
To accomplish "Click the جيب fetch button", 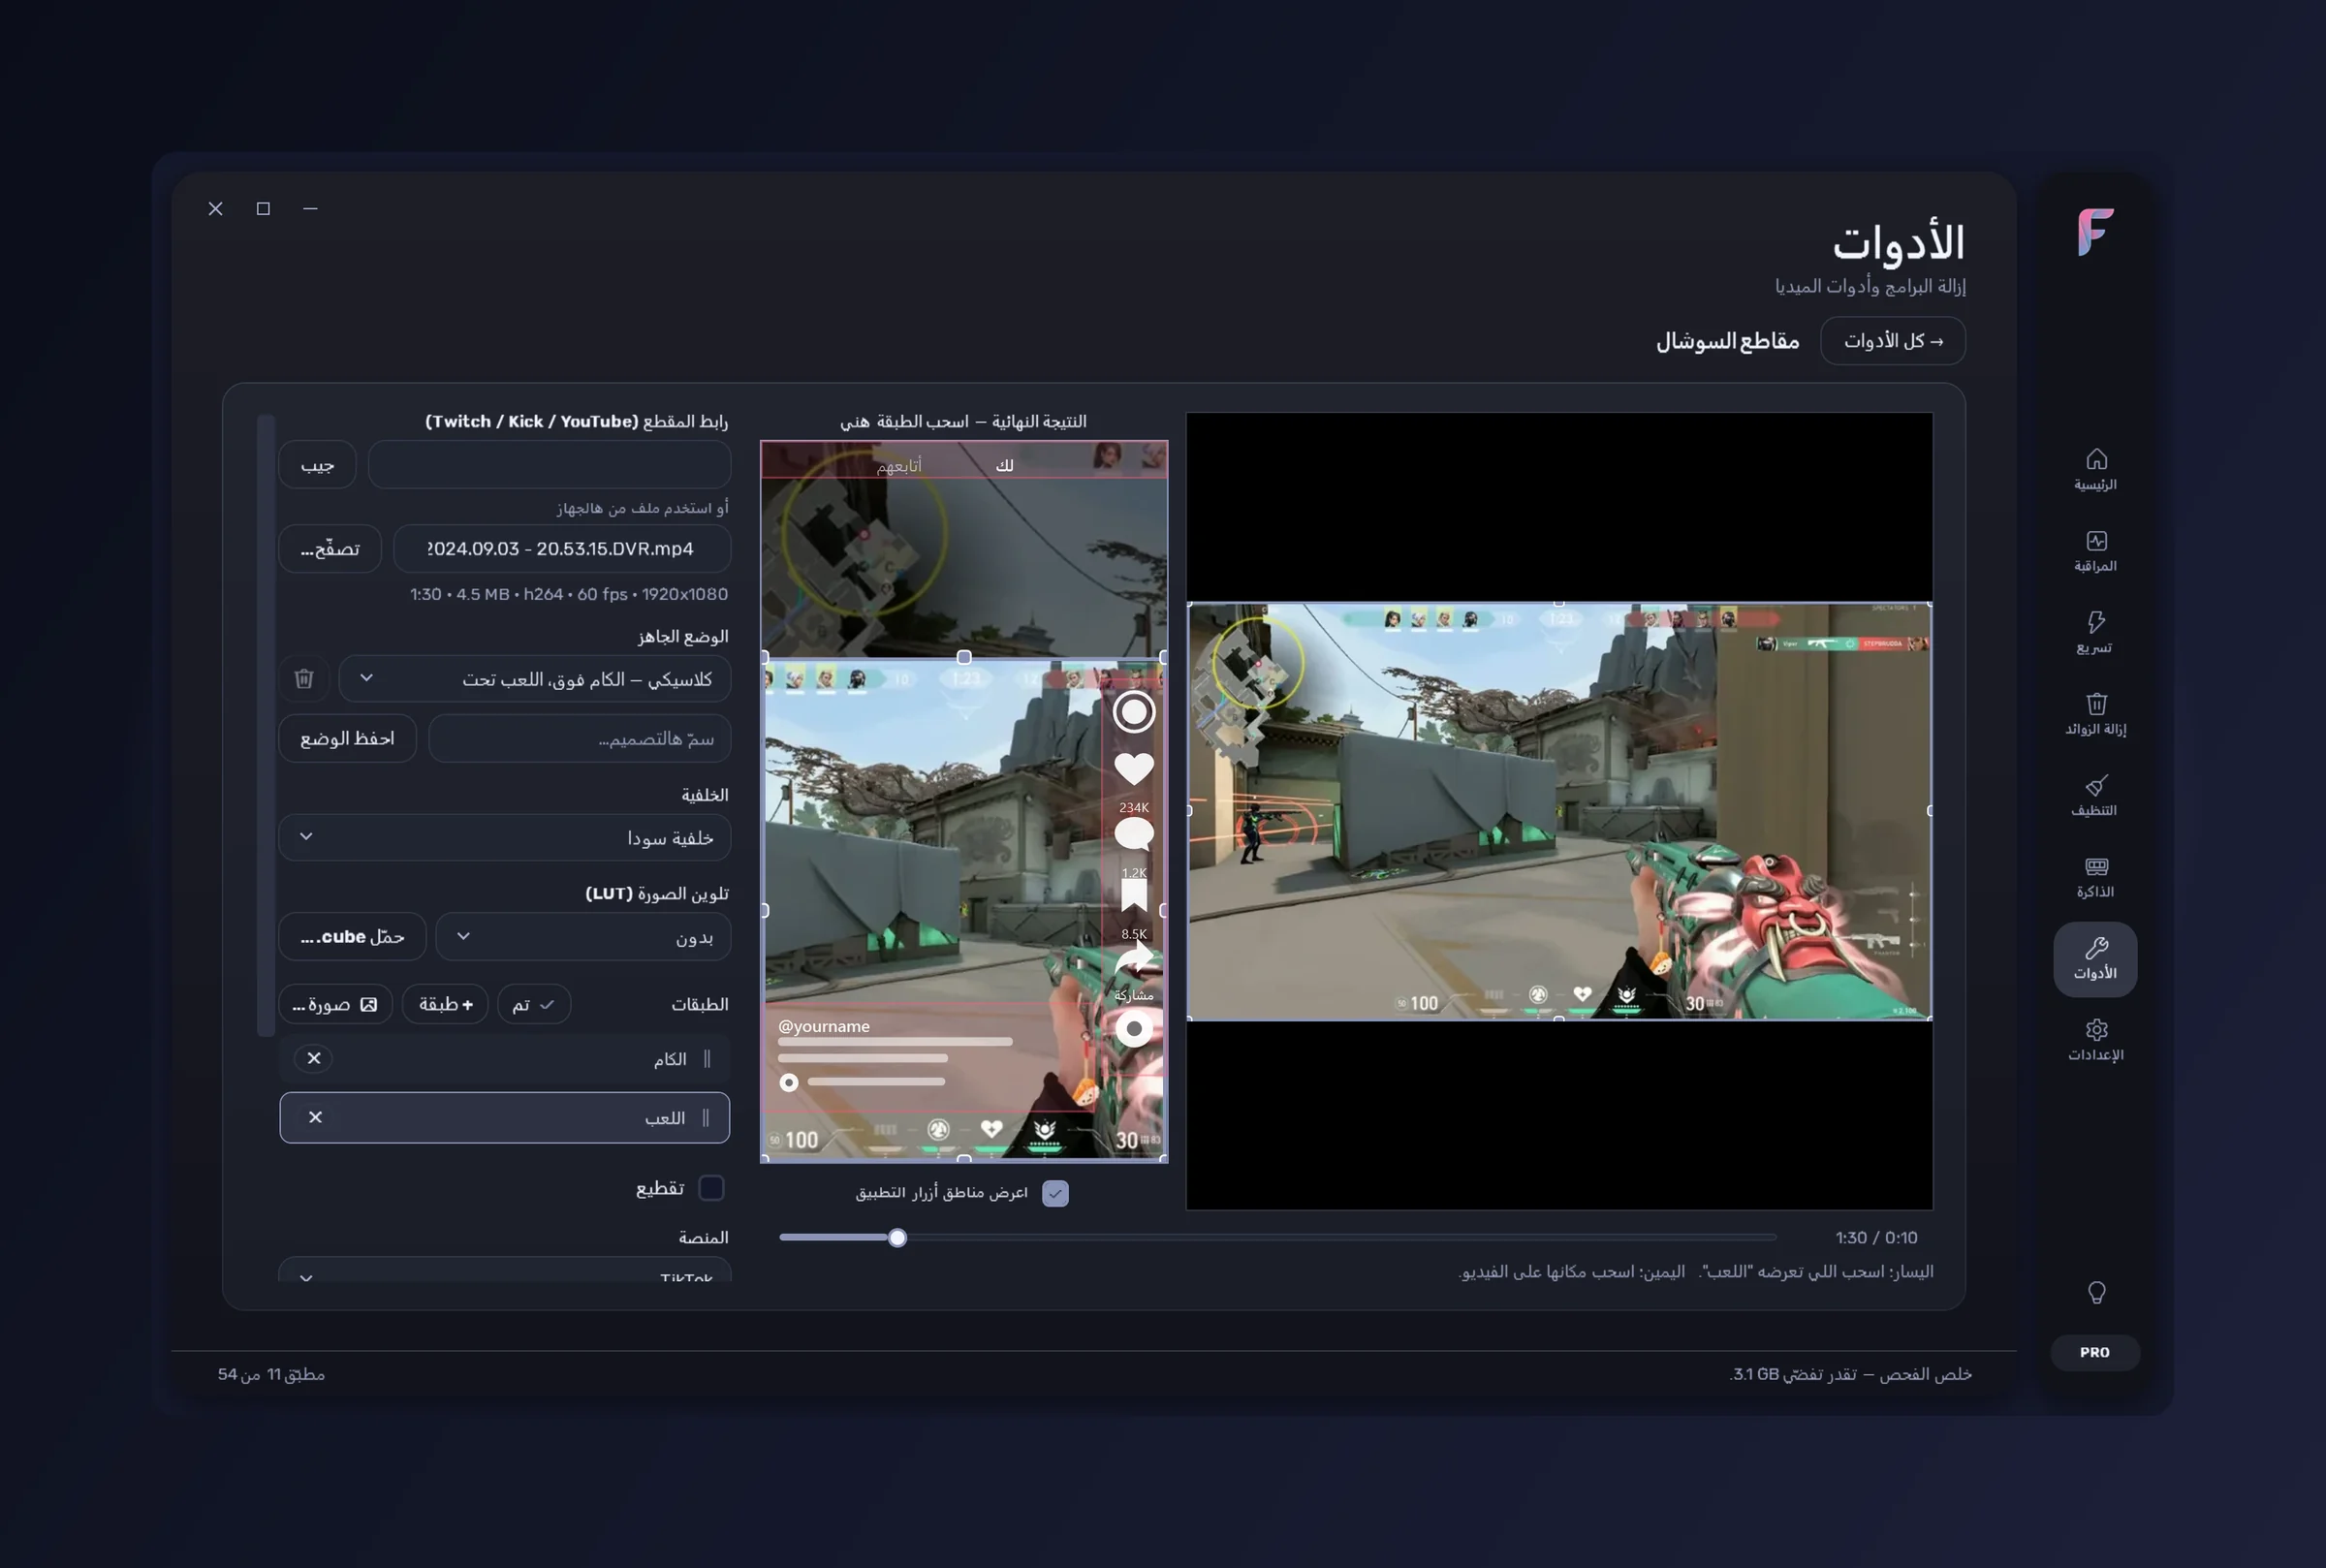I will 317,465.
